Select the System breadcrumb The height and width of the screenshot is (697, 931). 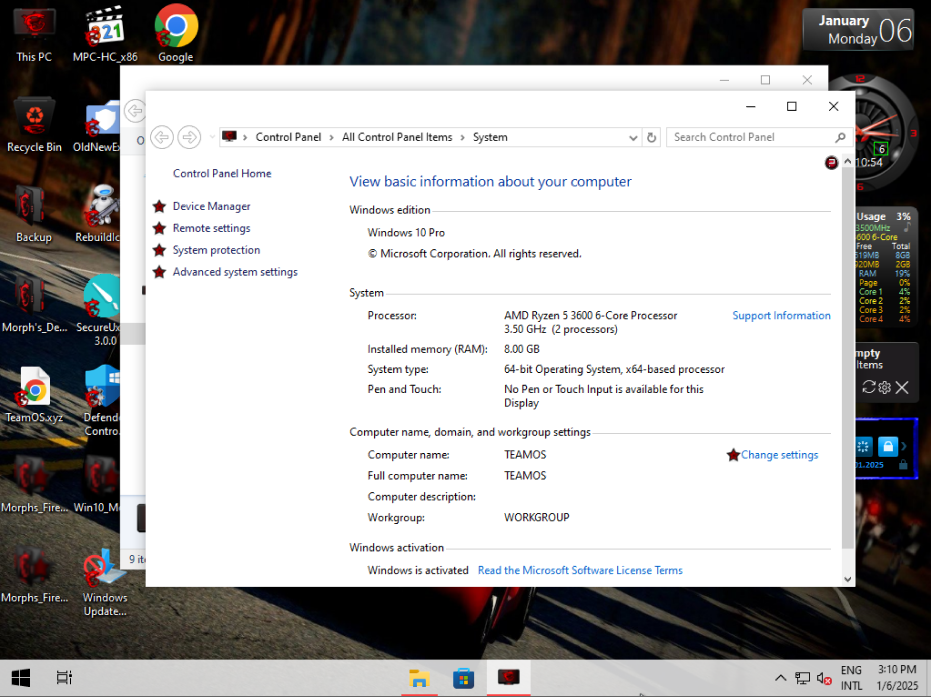490,137
